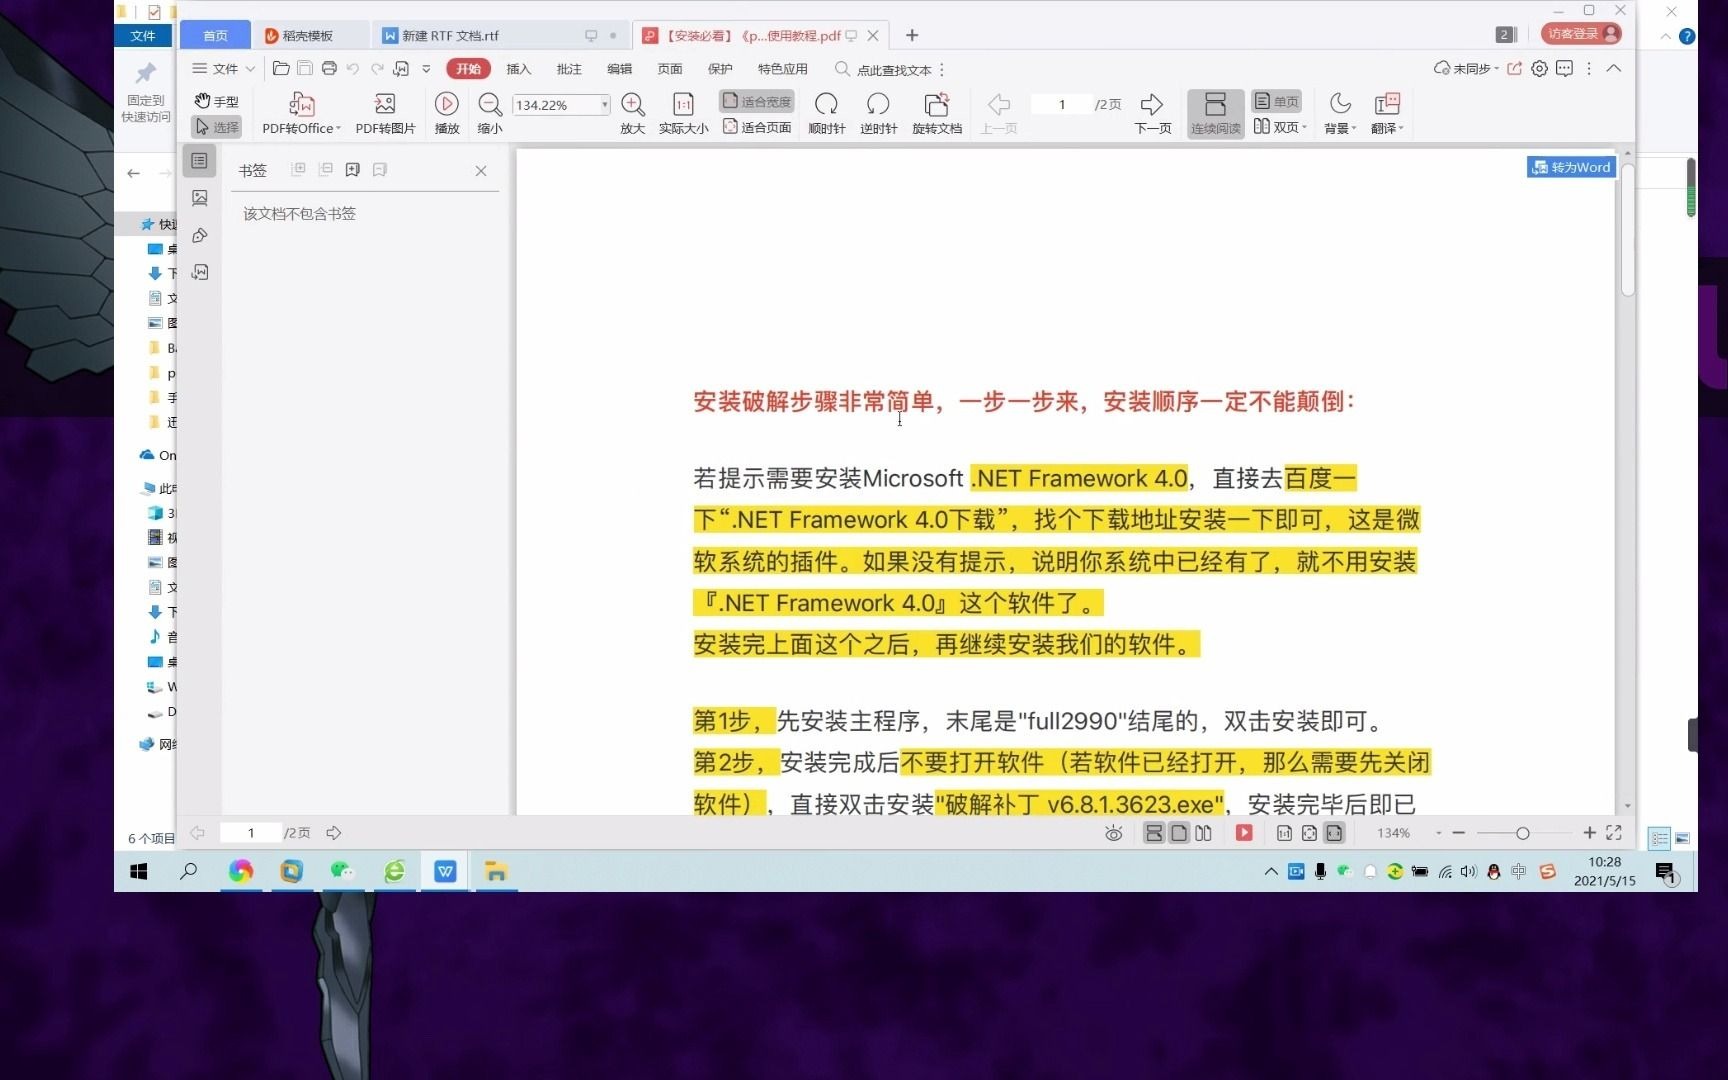Image resolution: width=1728 pixels, height=1080 pixels.
Task: Open the 开始 ribbon tab
Action: pos(468,68)
